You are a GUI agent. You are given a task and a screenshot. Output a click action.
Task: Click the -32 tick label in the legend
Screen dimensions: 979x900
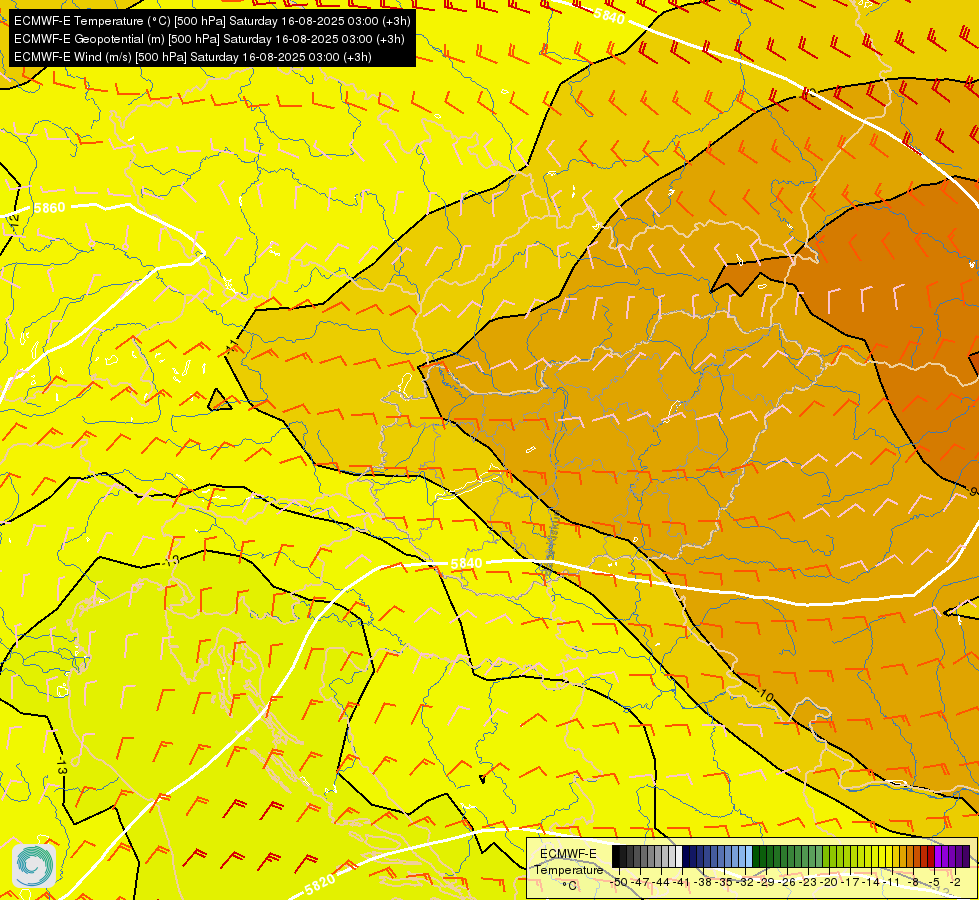coord(745,883)
